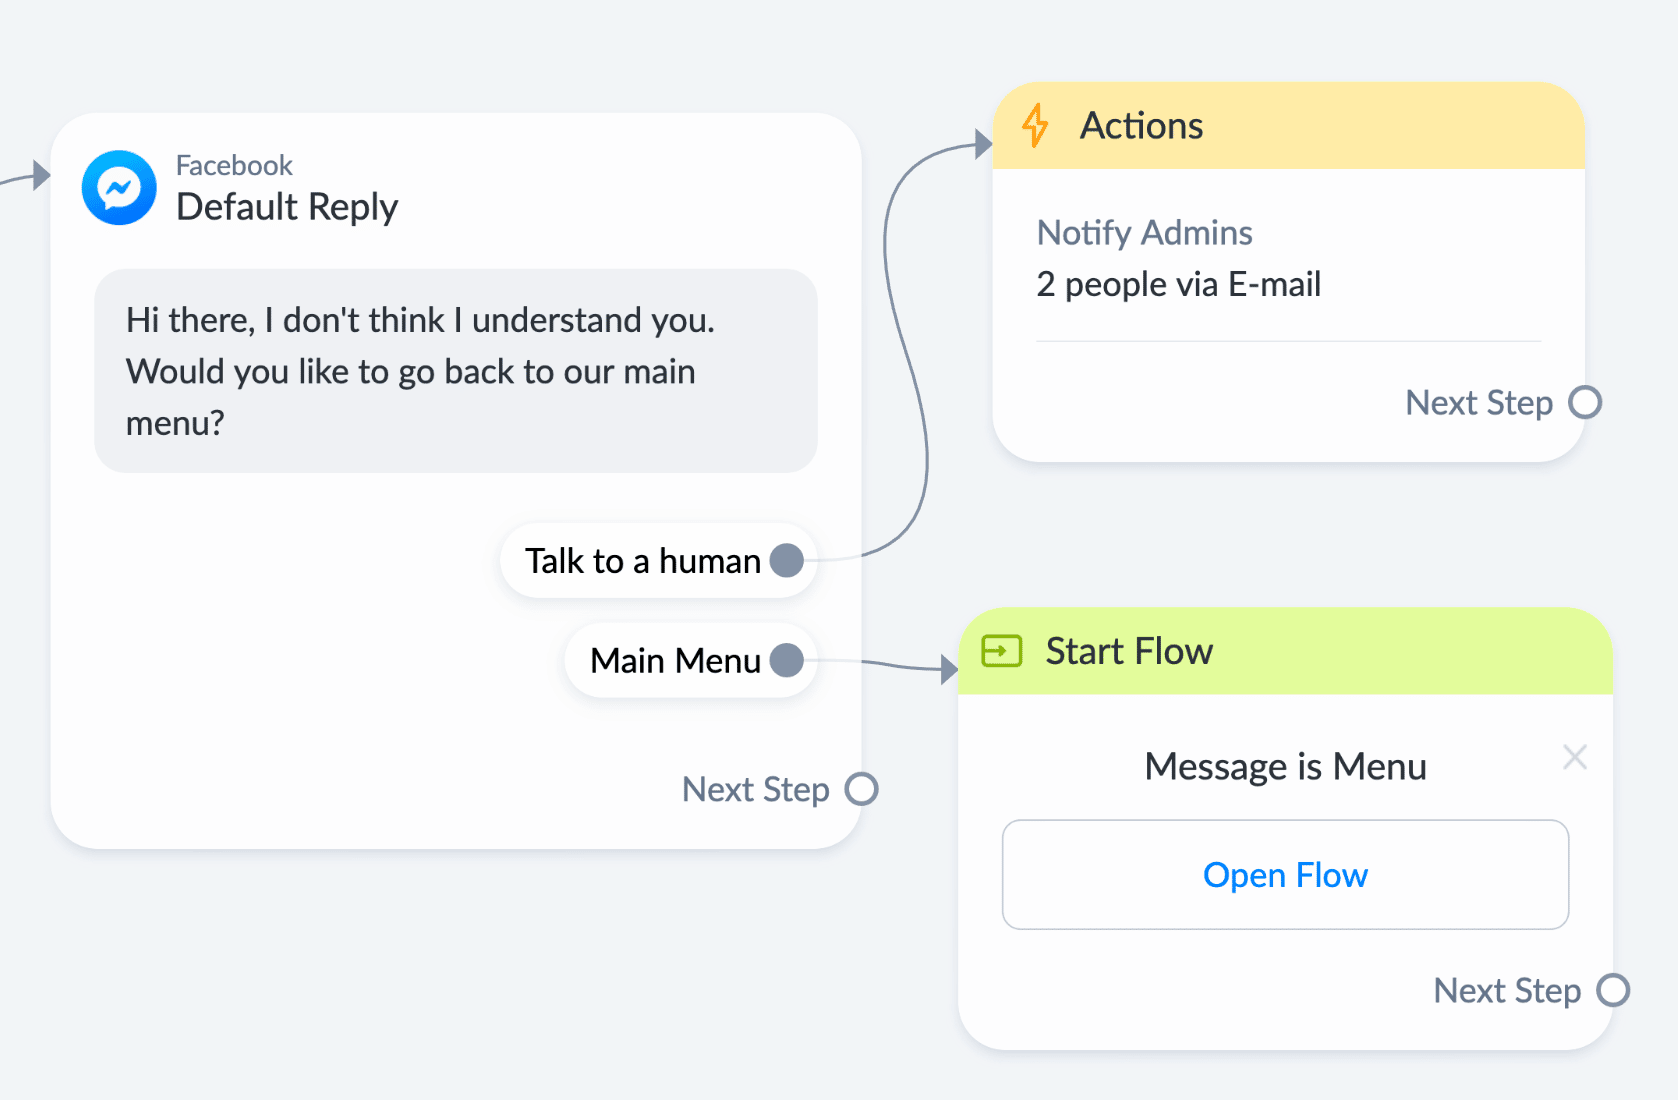Select the Start Flow node header
The image size is (1678, 1100).
[x=1285, y=651]
